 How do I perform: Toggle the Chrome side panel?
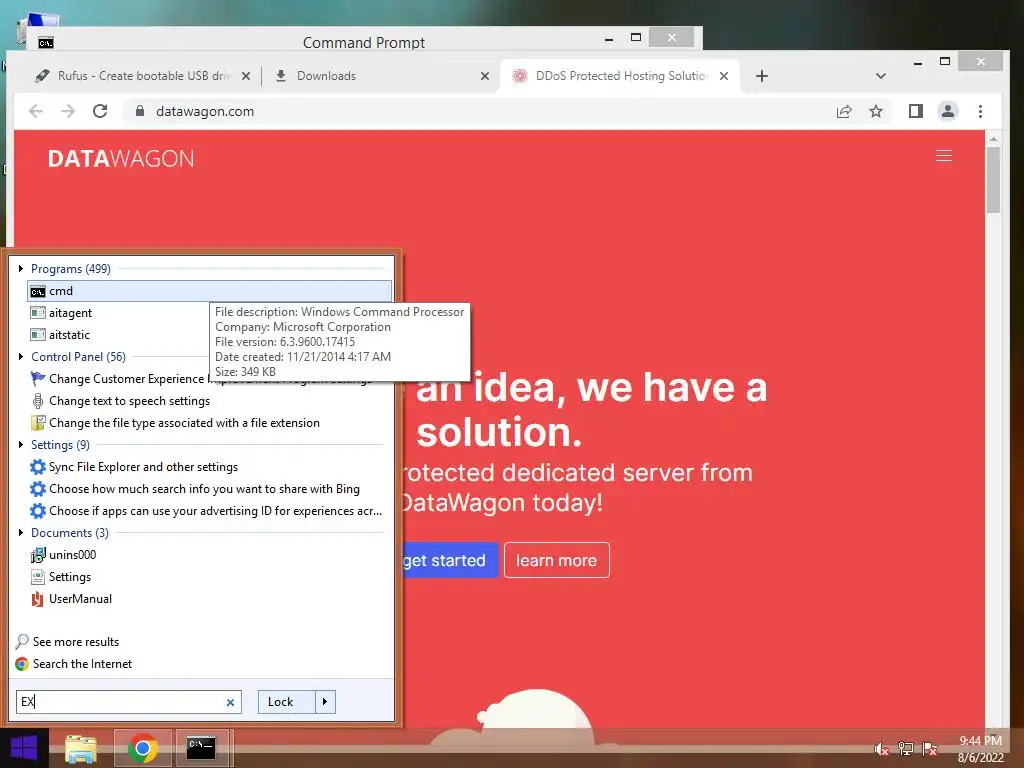916,112
